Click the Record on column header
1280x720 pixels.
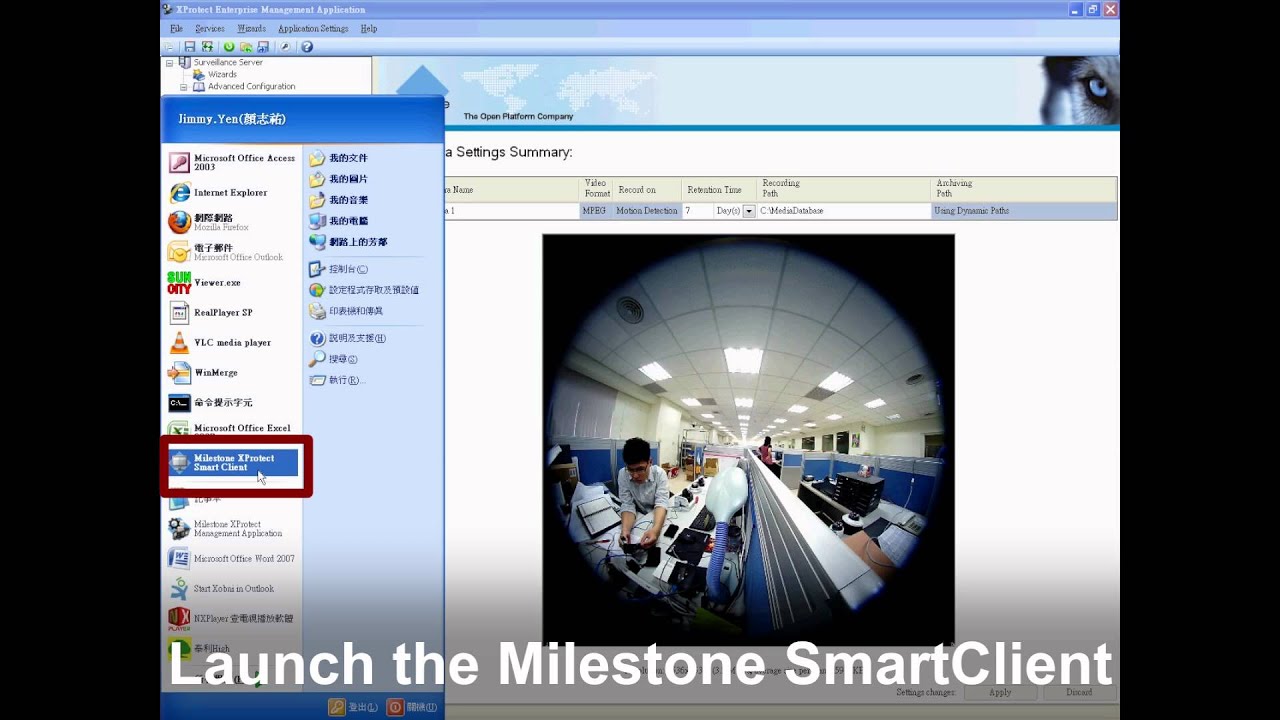(x=646, y=190)
